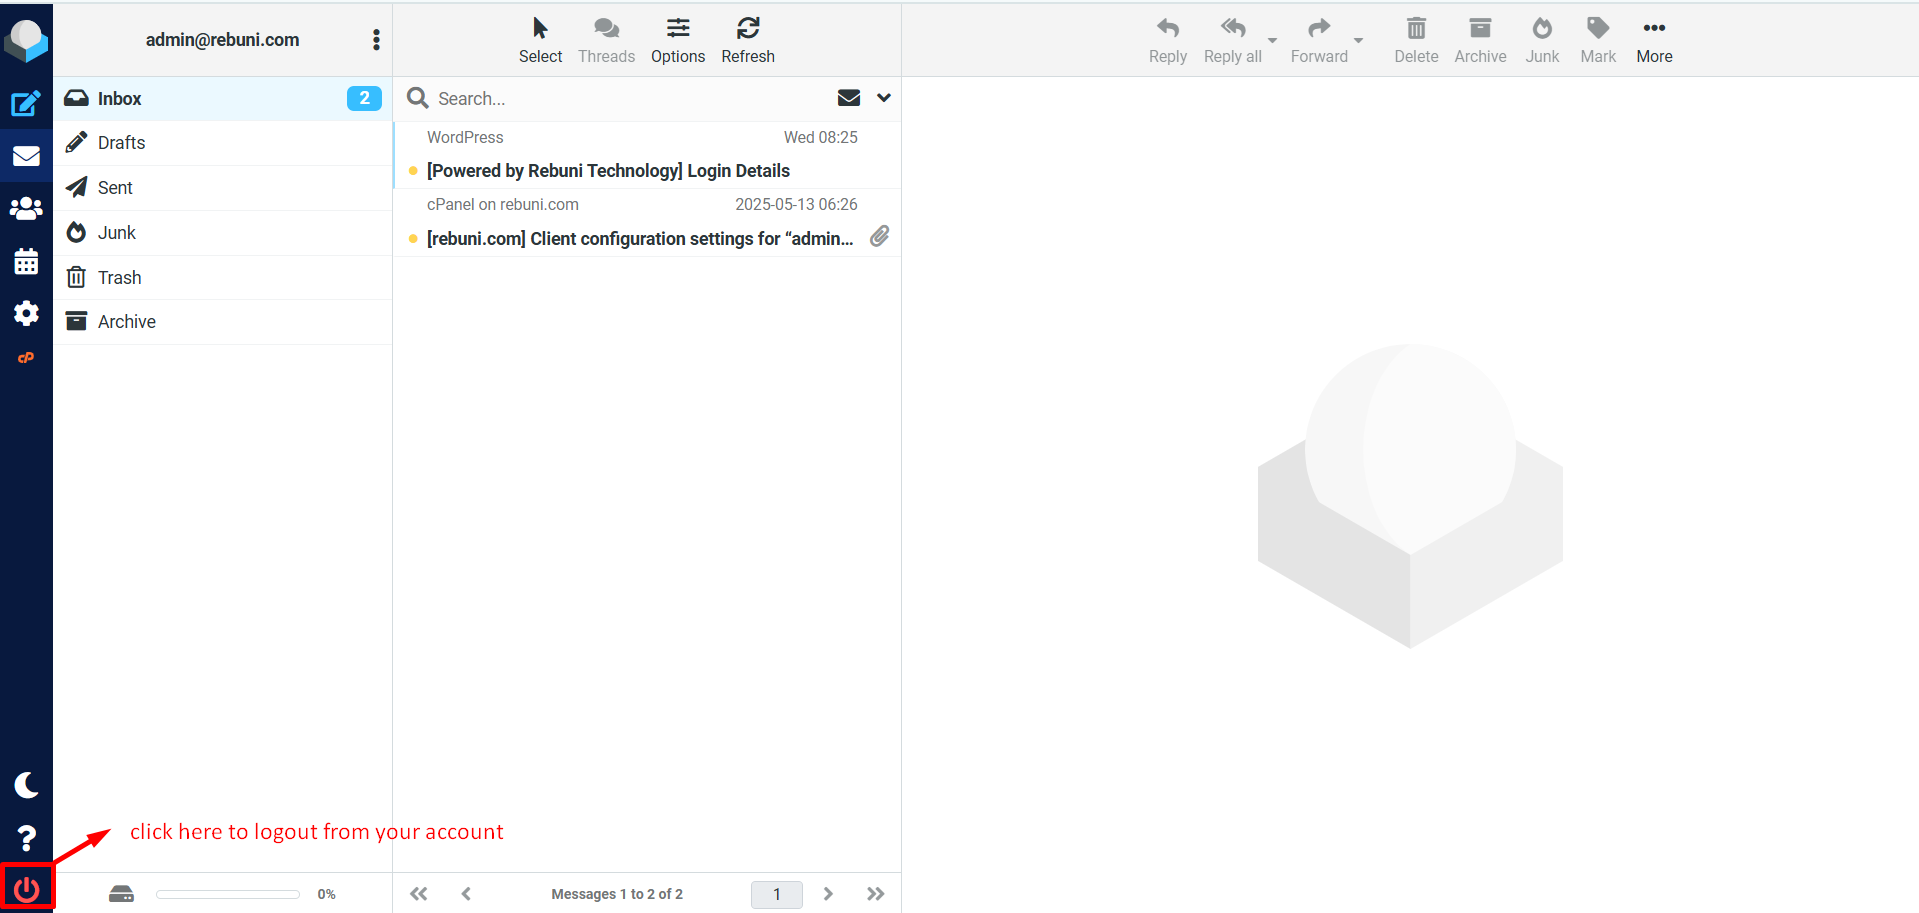Viewport: 1919px width, 913px height.
Task: Select the Trash folder
Action: 119,278
